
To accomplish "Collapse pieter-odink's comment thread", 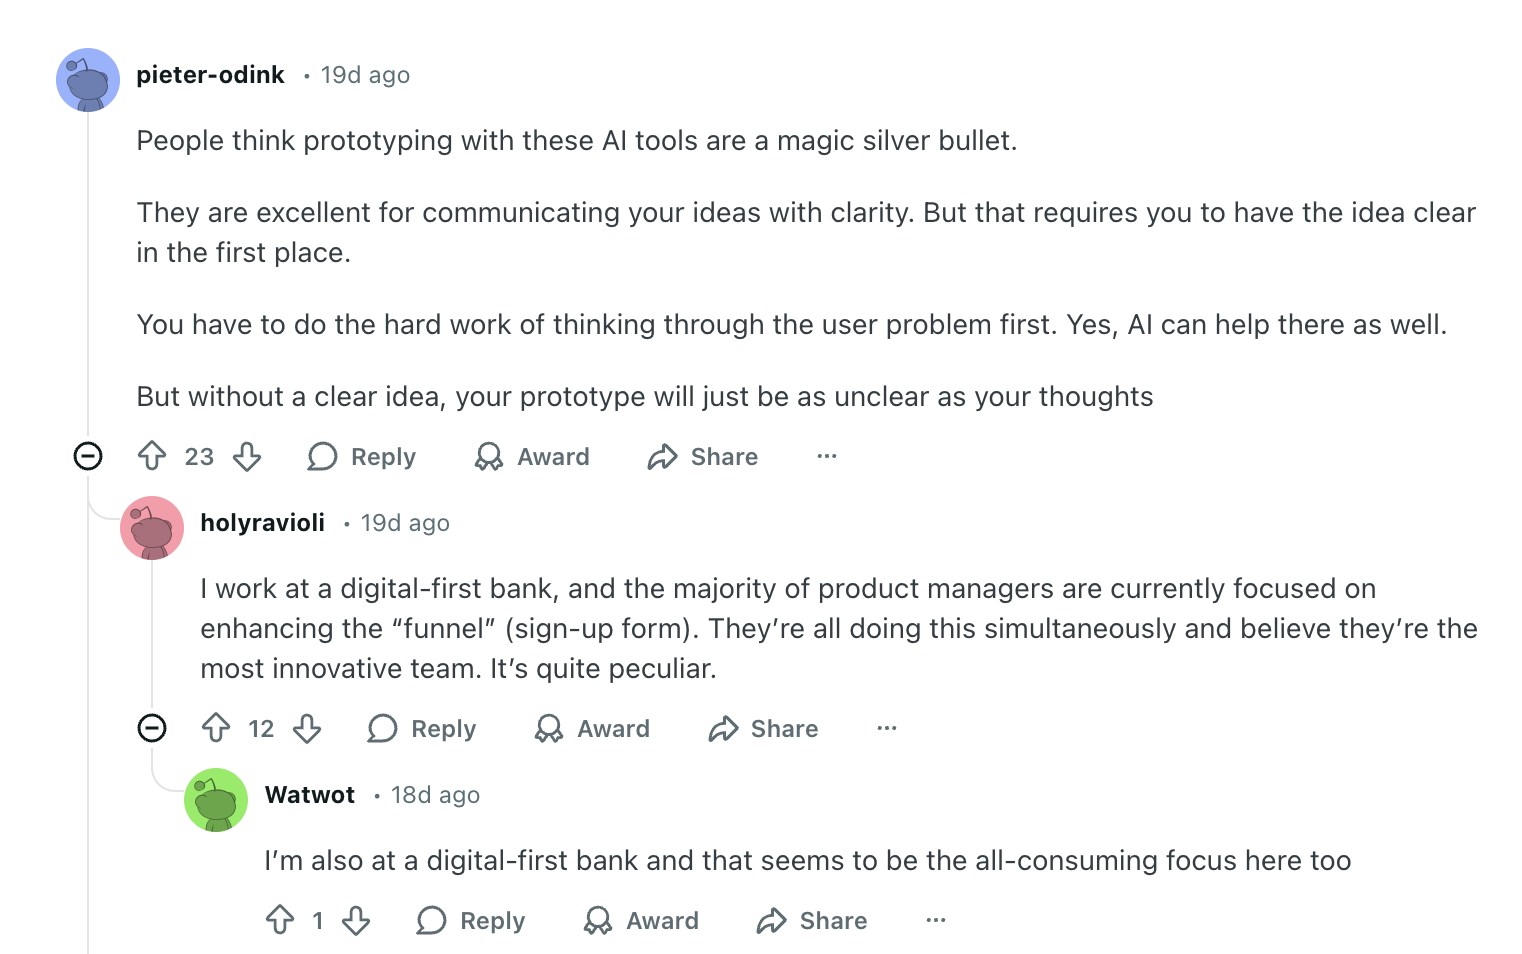I will 88,457.
